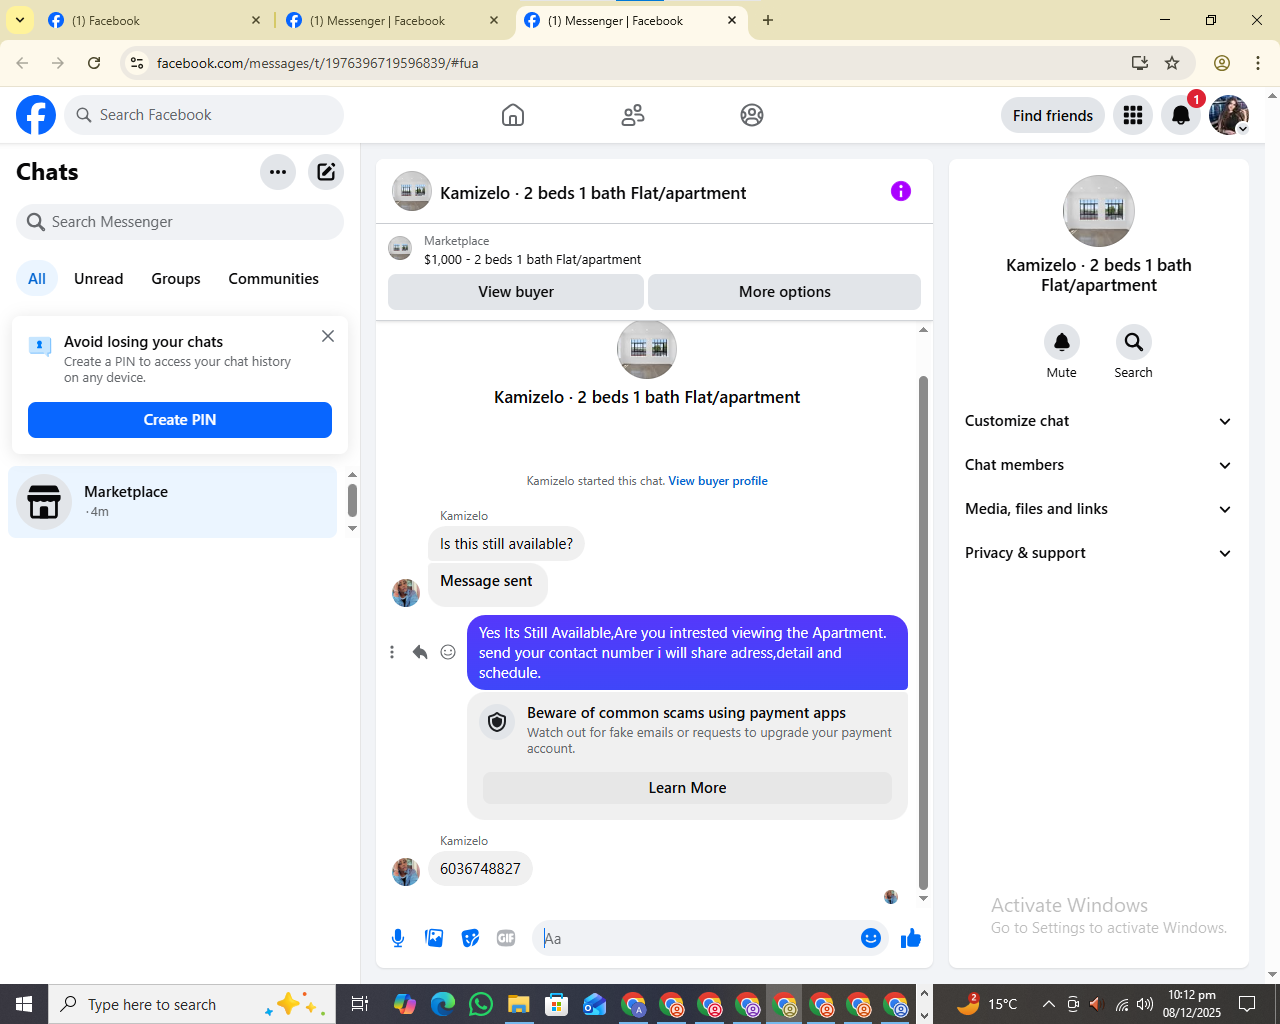Screen dimensions: 1280x1024
Task: Click the conversation scrollbar thumb
Action: point(923,632)
